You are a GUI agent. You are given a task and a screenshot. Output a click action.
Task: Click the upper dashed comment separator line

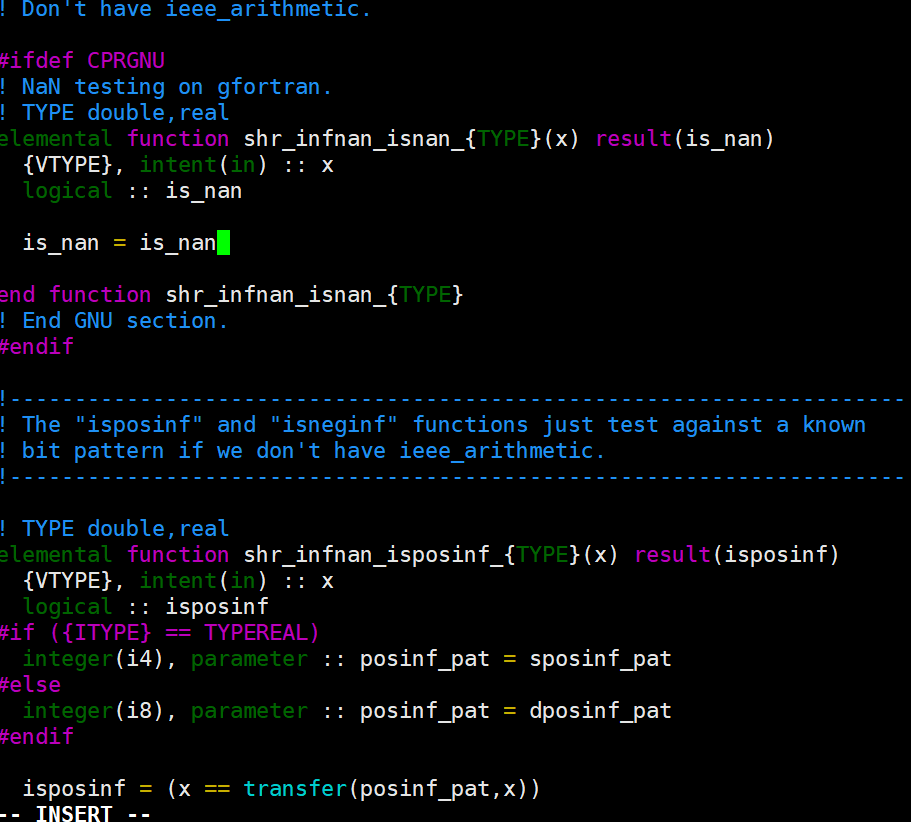(452, 399)
